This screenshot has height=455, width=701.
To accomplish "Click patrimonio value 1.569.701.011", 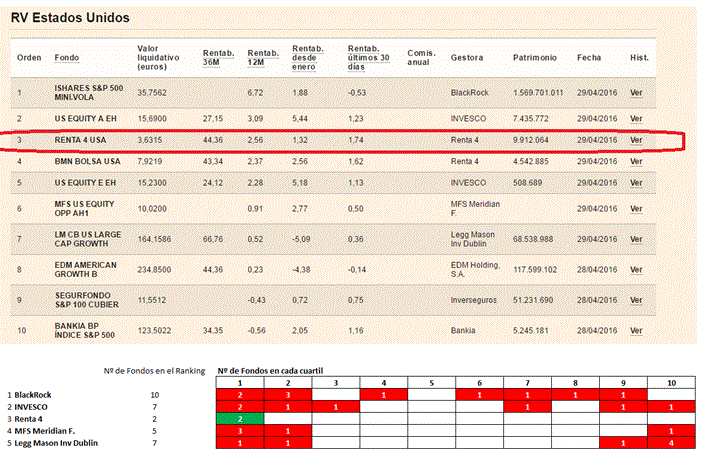I will 538,93.
